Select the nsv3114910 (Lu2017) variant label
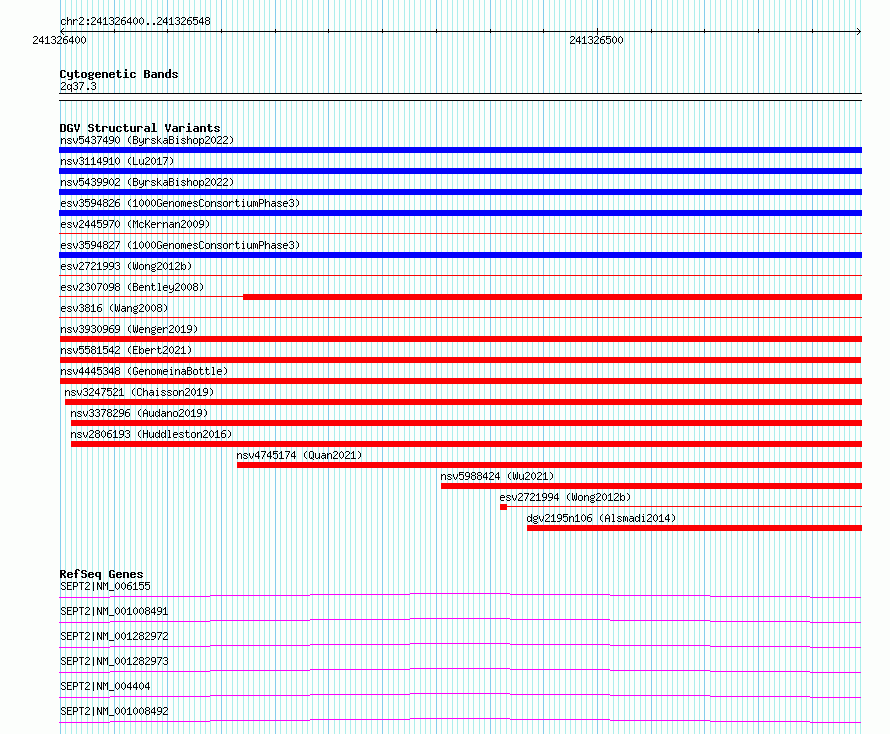Image resolution: width=890 pixels, height=734 pixels. coord(117,161)
